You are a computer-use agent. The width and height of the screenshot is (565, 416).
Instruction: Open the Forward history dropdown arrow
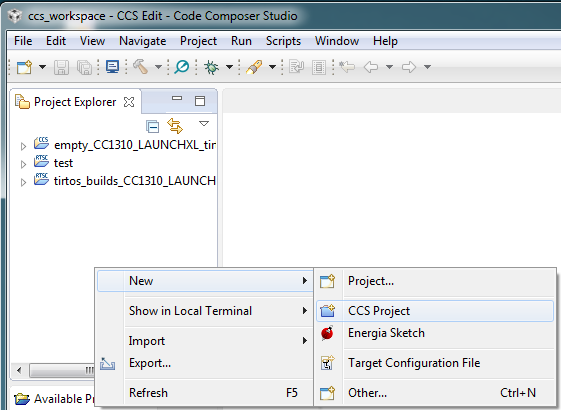pos(427,67)
